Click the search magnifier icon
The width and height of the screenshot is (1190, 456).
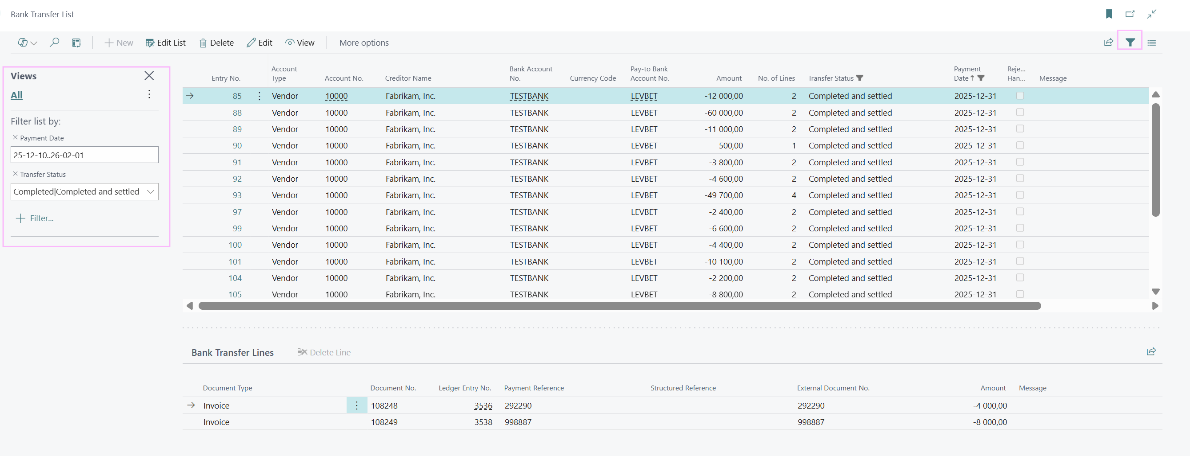[x=55, y=42]
